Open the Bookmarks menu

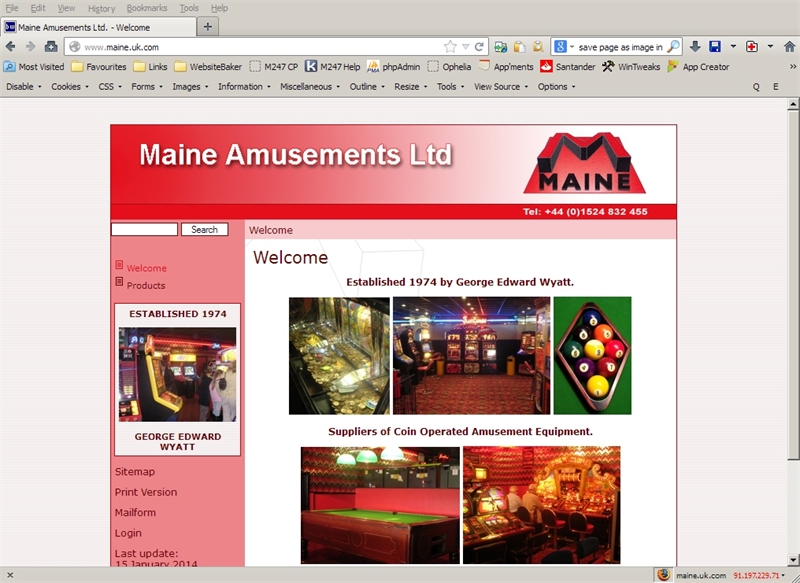[x=146, y=8]
